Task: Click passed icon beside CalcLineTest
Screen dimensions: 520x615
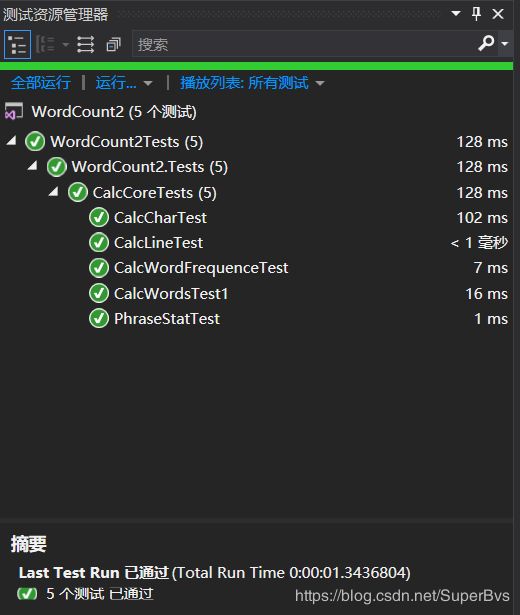Action: click(x=99, y=243)
